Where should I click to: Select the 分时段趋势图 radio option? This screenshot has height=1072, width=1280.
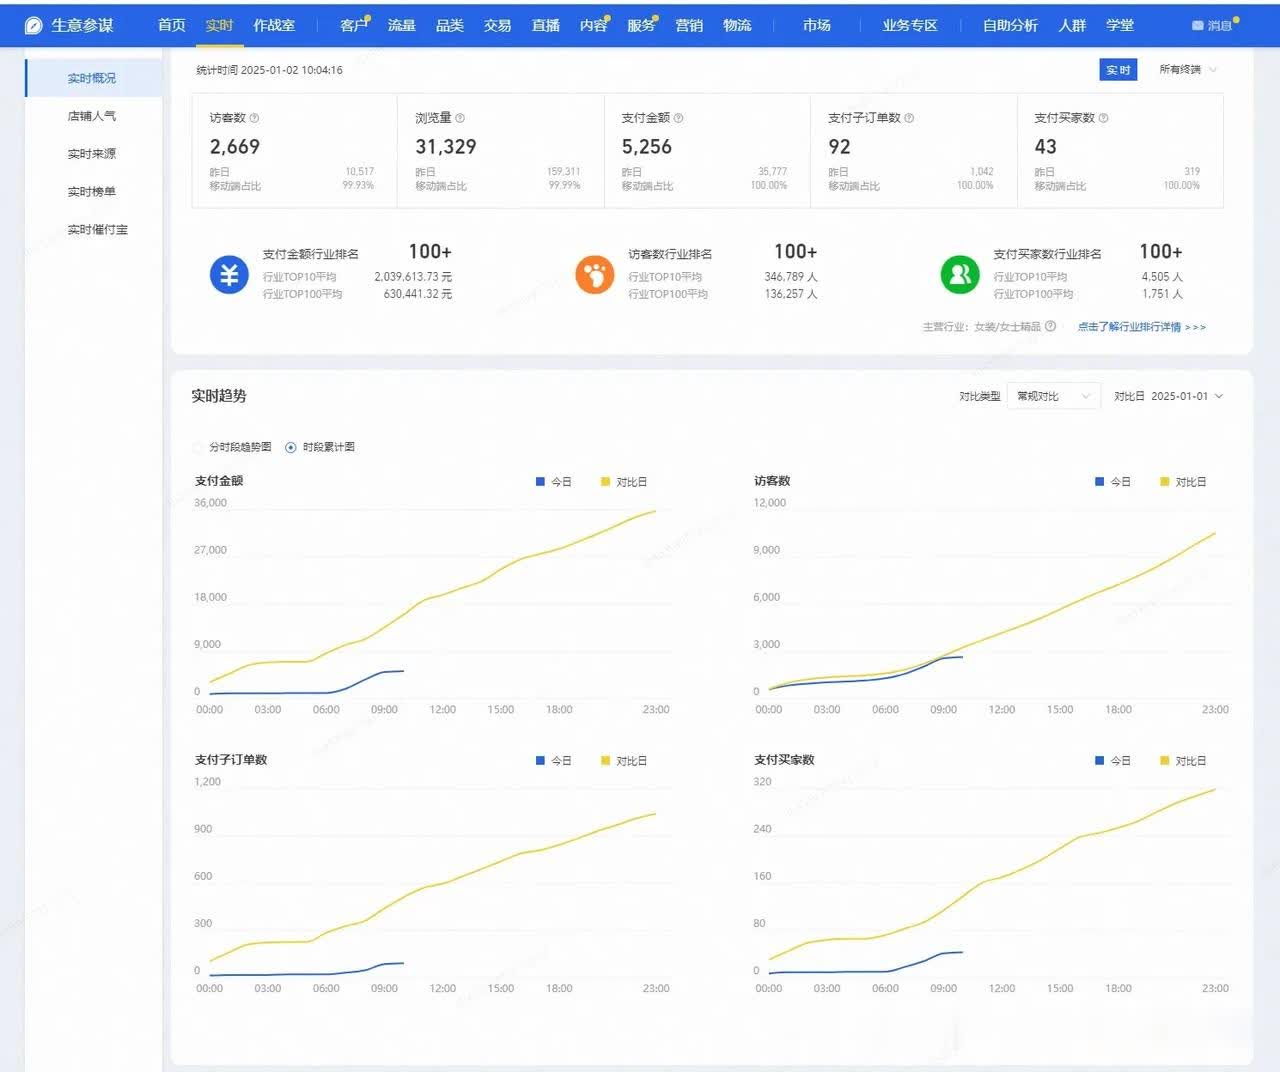(x=197, y=447)
